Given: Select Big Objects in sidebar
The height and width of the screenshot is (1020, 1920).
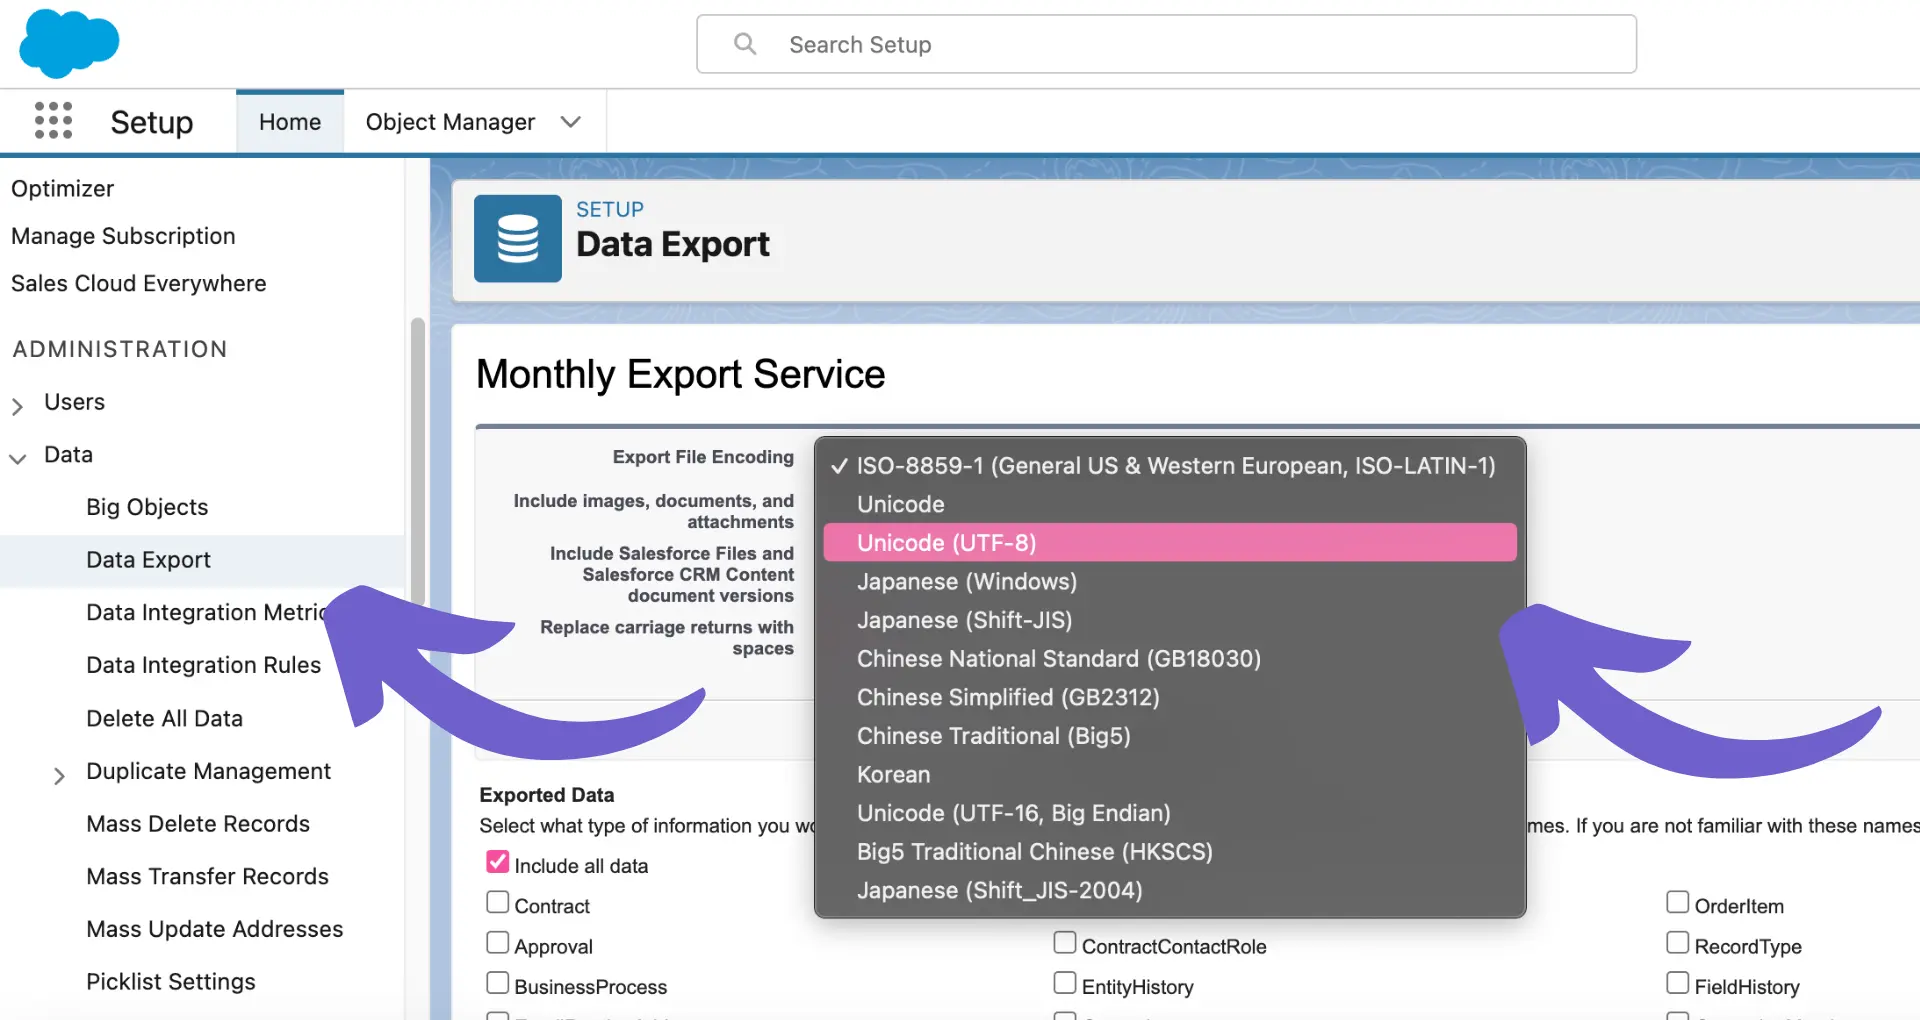Looking at the screenshot, I should pyautogui.click(x=147, y=507).
